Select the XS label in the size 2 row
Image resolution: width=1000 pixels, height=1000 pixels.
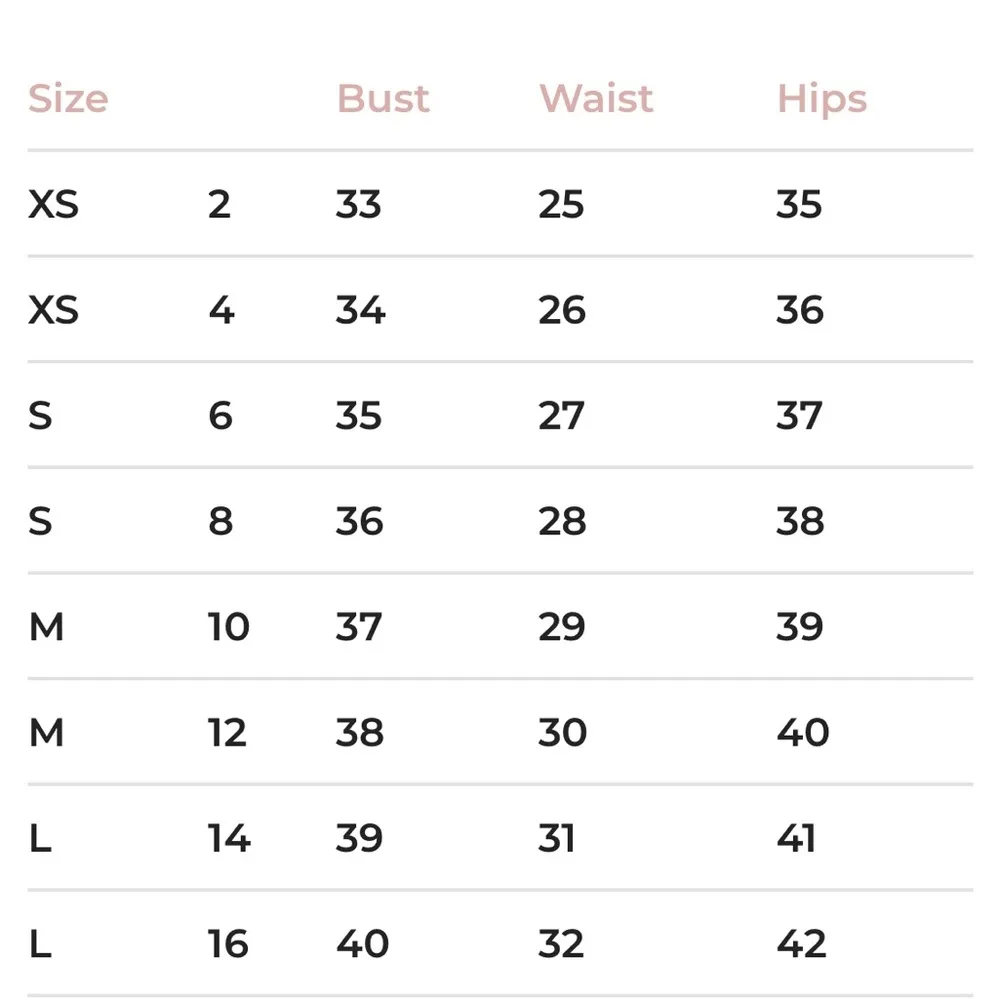click(x=53, y=205)
